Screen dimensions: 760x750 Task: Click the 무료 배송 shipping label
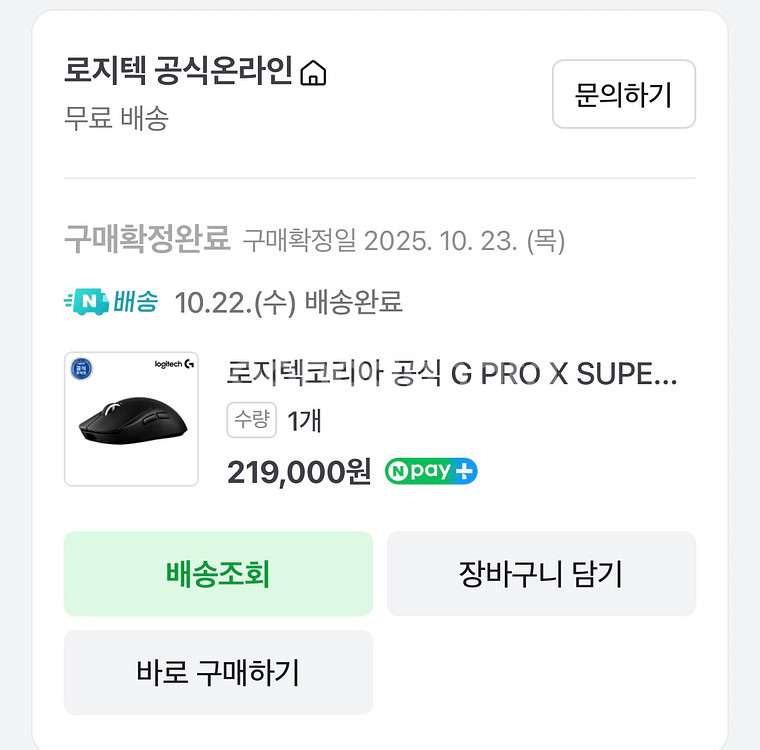116,118
